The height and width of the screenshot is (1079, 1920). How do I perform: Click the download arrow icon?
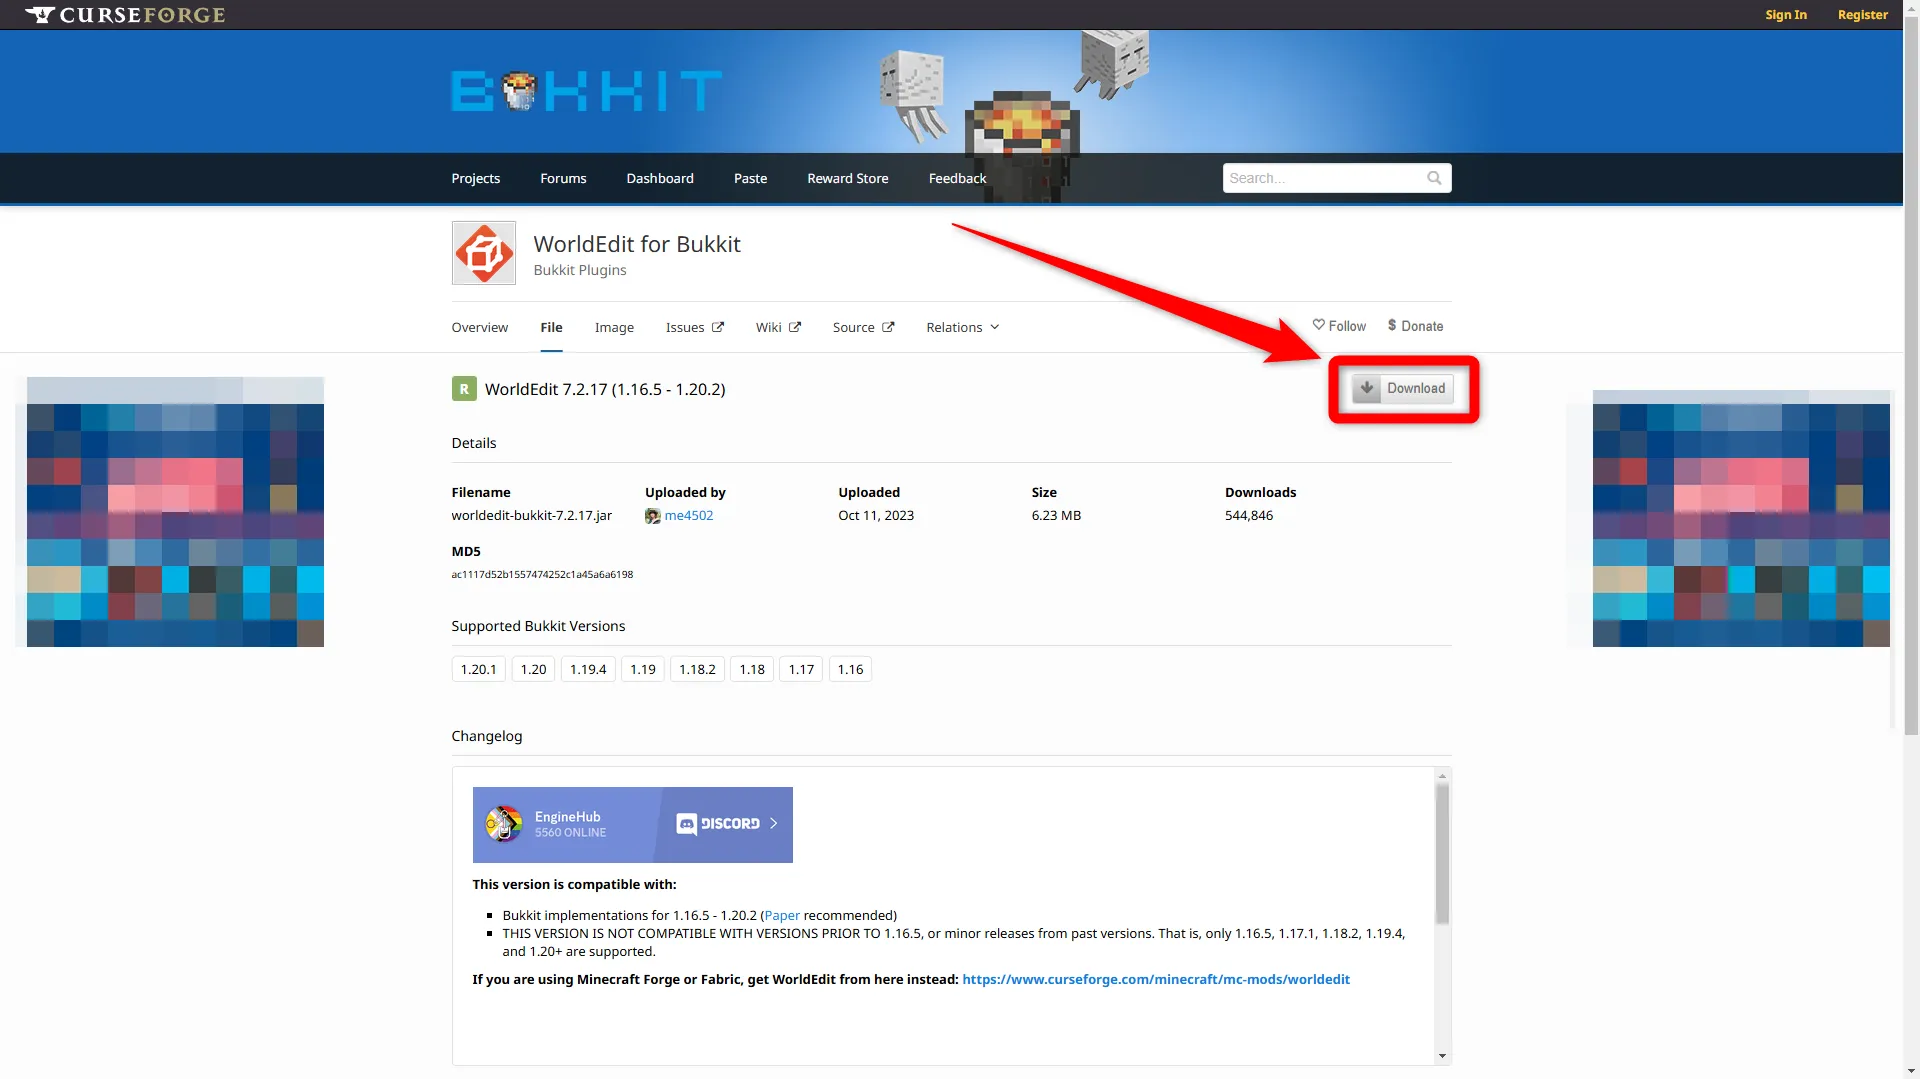tap(1367, 388)
